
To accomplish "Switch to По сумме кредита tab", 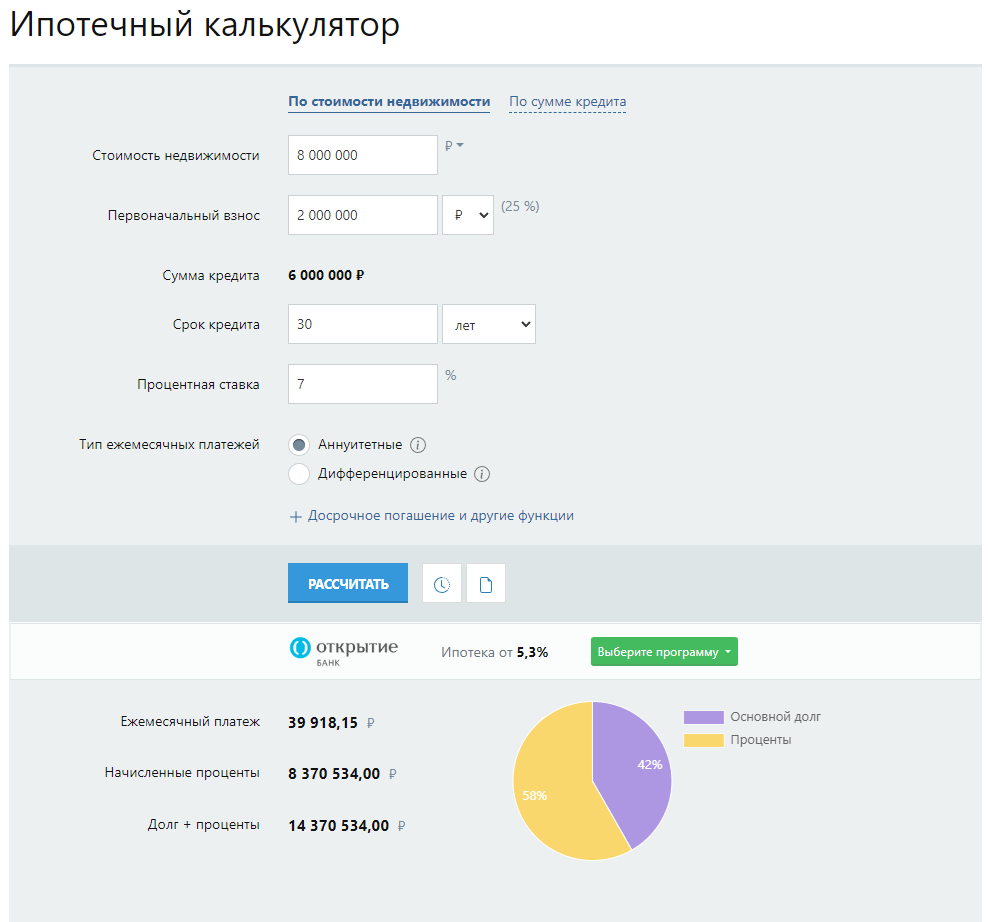I will [x=567, y=102].
